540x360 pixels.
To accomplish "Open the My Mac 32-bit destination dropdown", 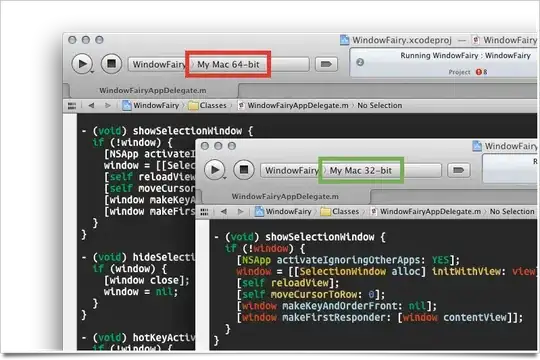I will (x=361, y=171).
